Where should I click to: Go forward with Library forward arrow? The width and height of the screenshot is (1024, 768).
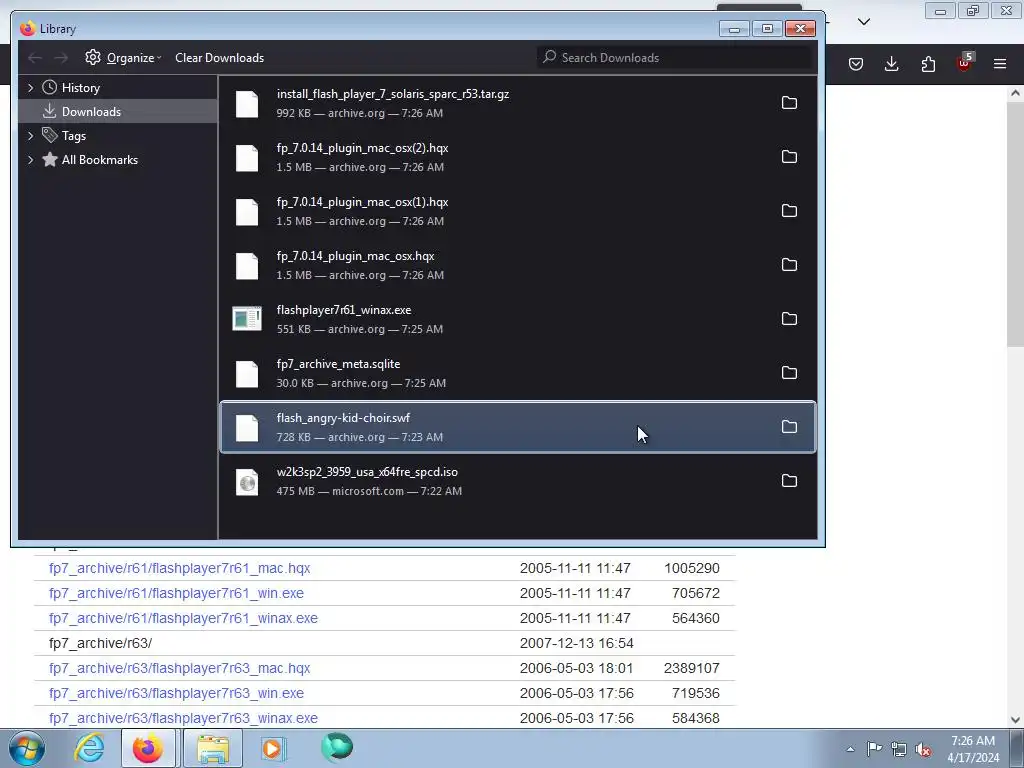pos(61,58)
